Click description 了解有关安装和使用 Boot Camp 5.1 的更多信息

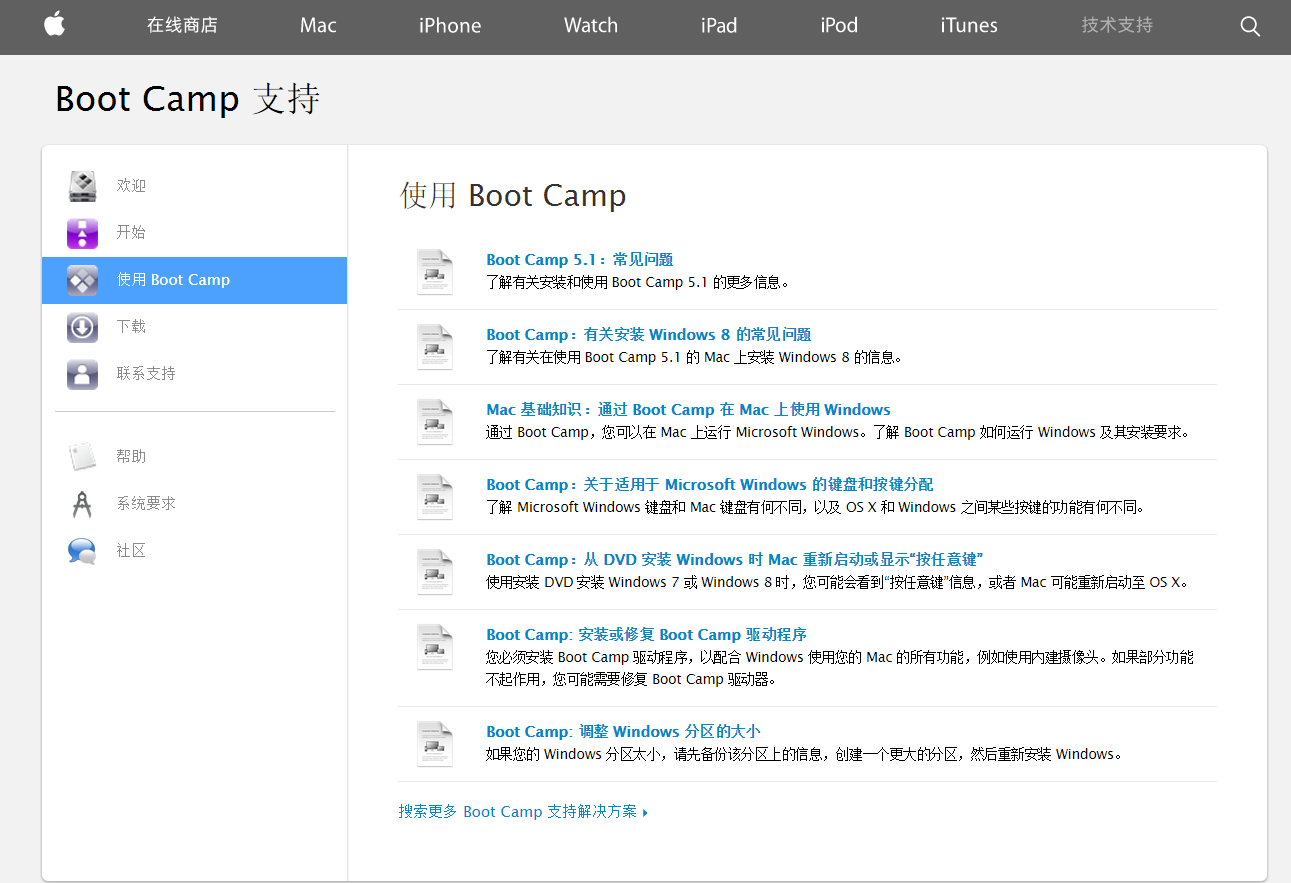click(x=638, y=283)
